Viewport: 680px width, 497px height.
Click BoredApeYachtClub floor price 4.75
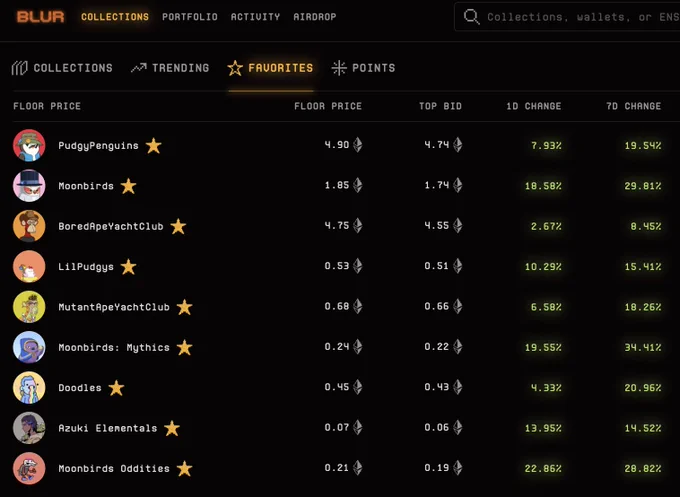[337, 226]
